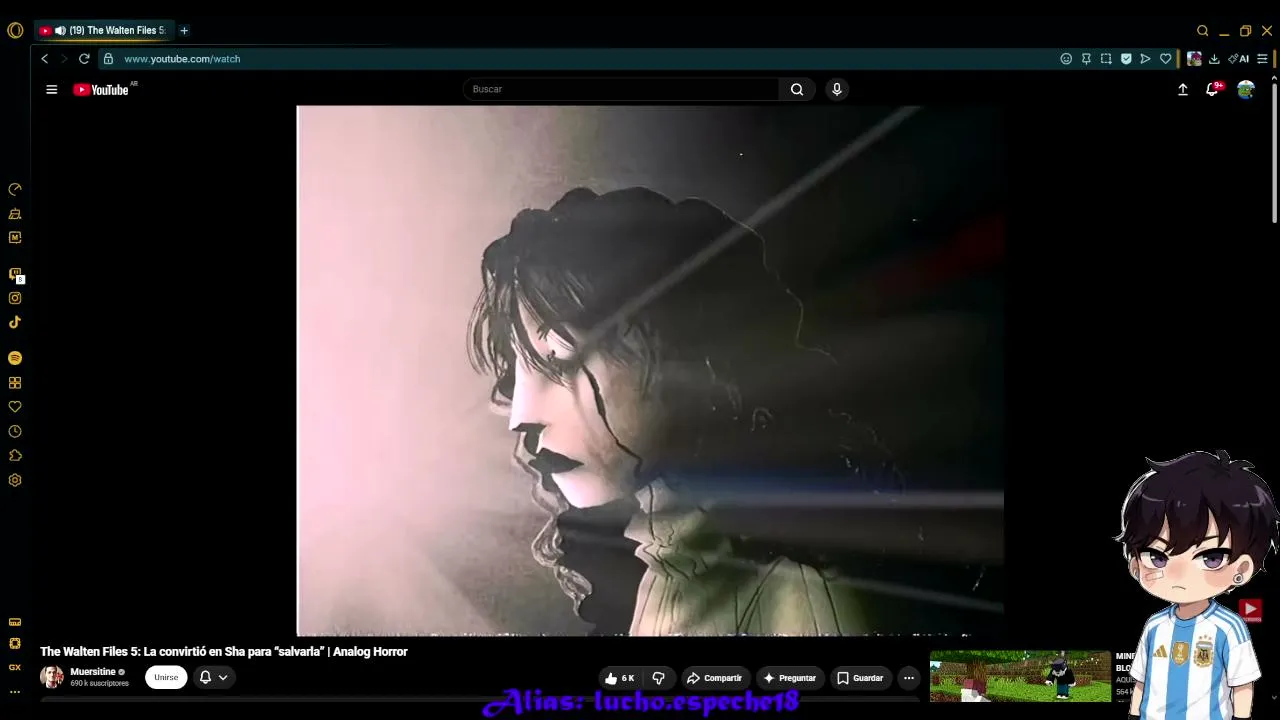The image size is (1280, 720).
Task: Focus the address bar URL
Action: tap(182, 59)
